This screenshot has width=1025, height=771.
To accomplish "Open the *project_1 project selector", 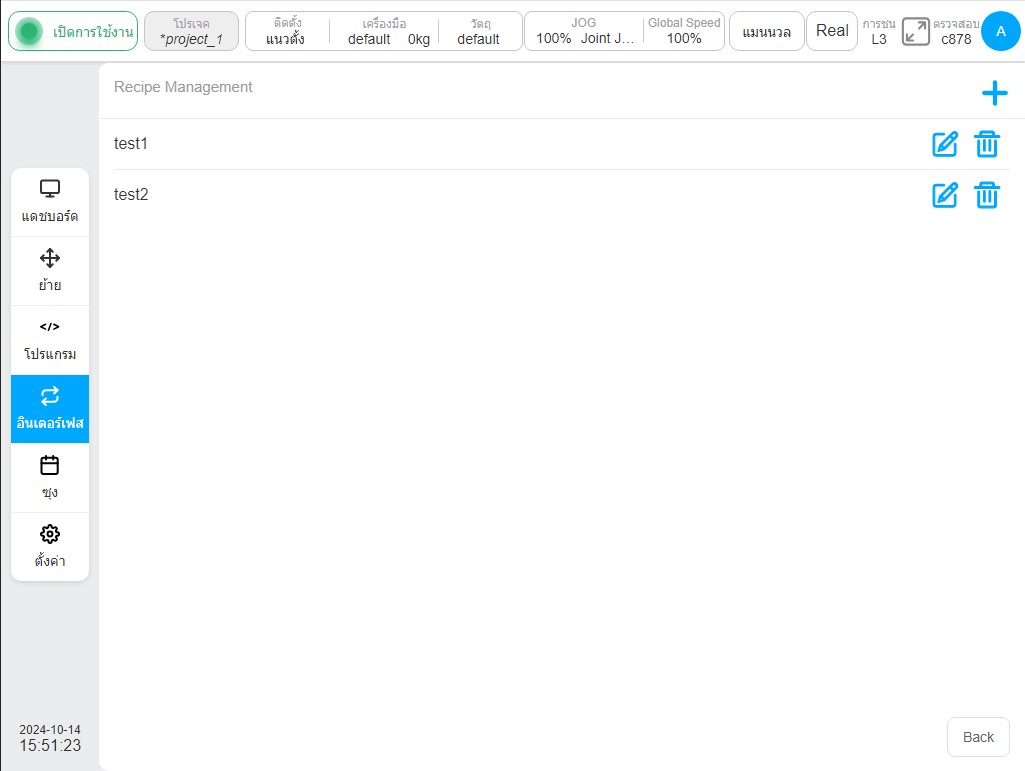I will (192, 31).
